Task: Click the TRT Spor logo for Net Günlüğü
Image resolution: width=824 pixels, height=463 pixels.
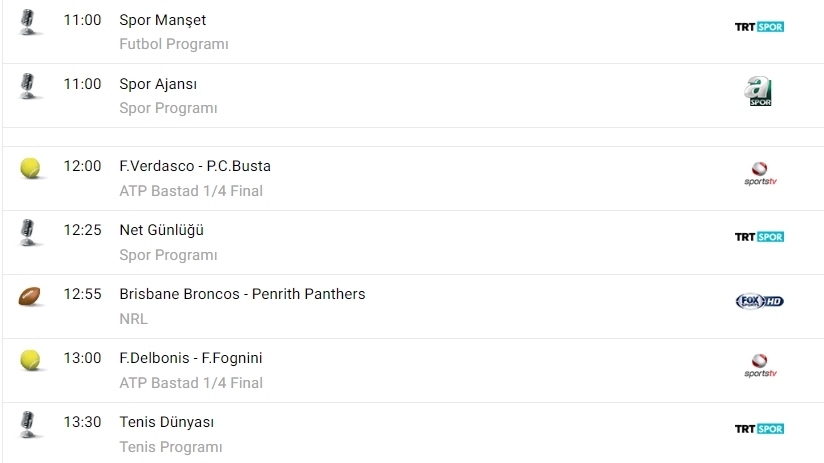Action: tap(759, 237)
